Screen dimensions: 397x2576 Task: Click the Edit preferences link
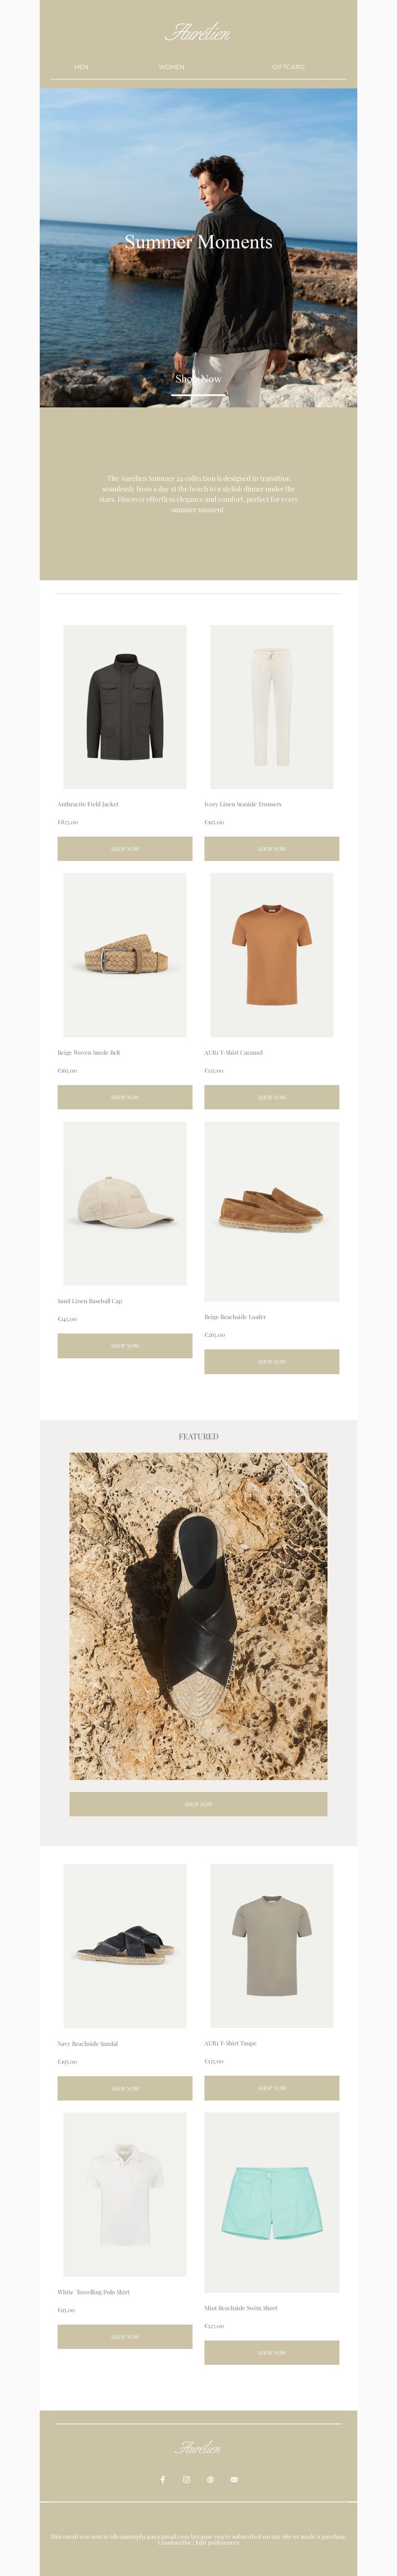(x=218, y=2542)
